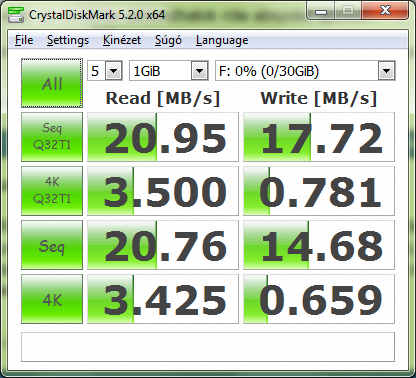Image resolution: width=416 pixels, height=378 pixels.
Task: Click the 4K Q32T1 read result 3.500
Action: point(163,191)
